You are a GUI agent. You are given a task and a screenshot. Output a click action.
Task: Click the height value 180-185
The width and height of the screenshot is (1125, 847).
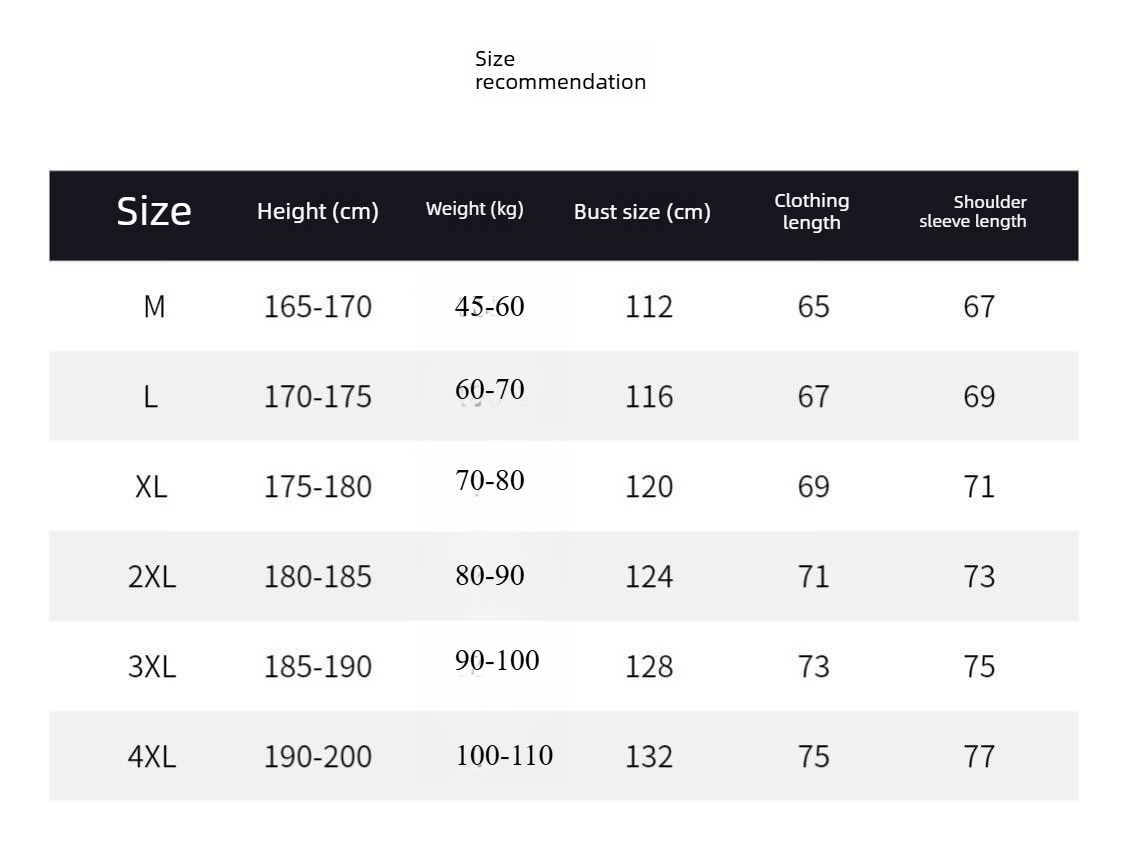318,577
